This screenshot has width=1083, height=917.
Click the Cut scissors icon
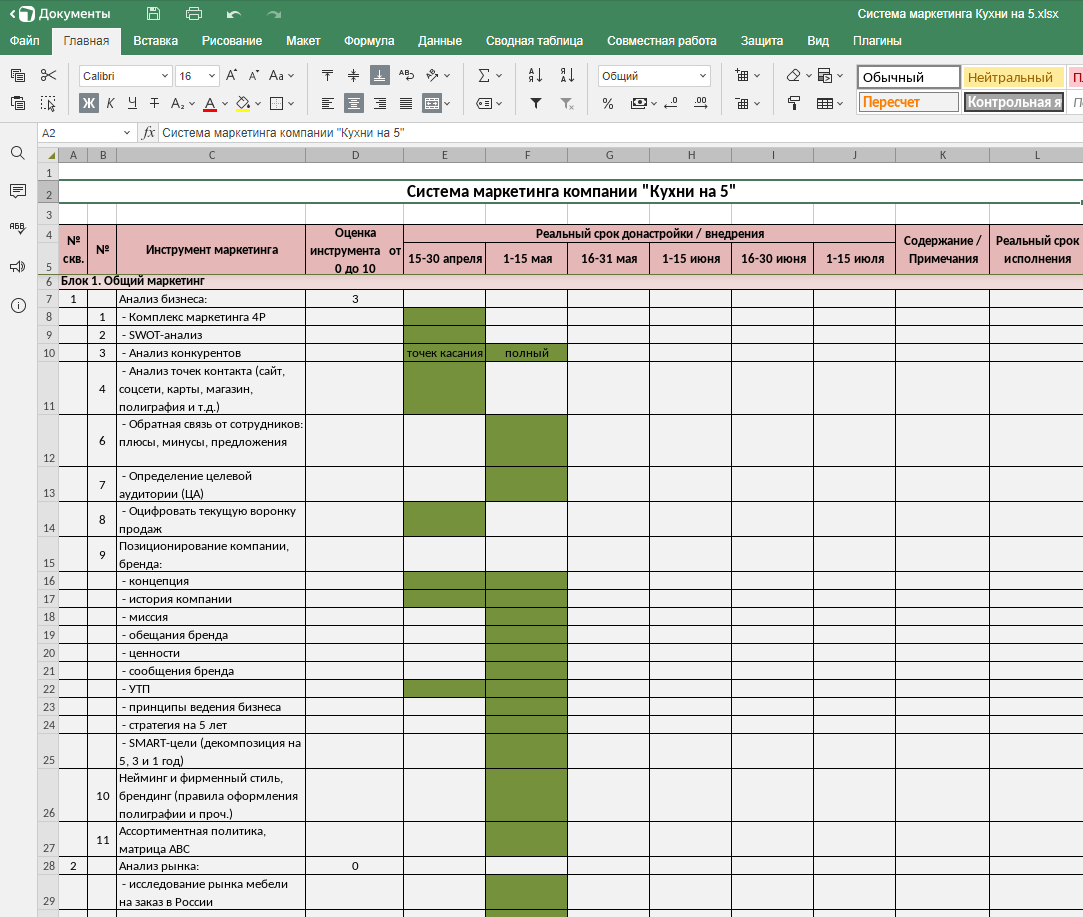(48, 75)
